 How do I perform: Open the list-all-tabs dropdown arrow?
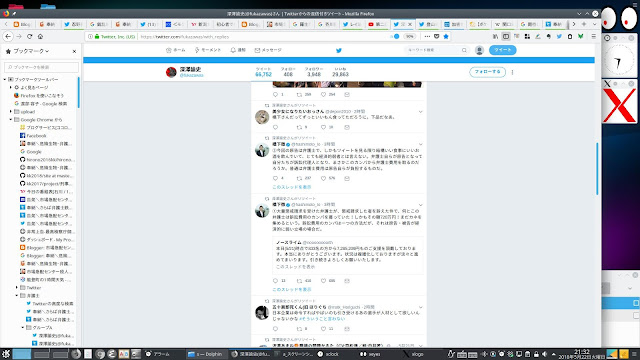pyautogui.click(x=594, y=24)
